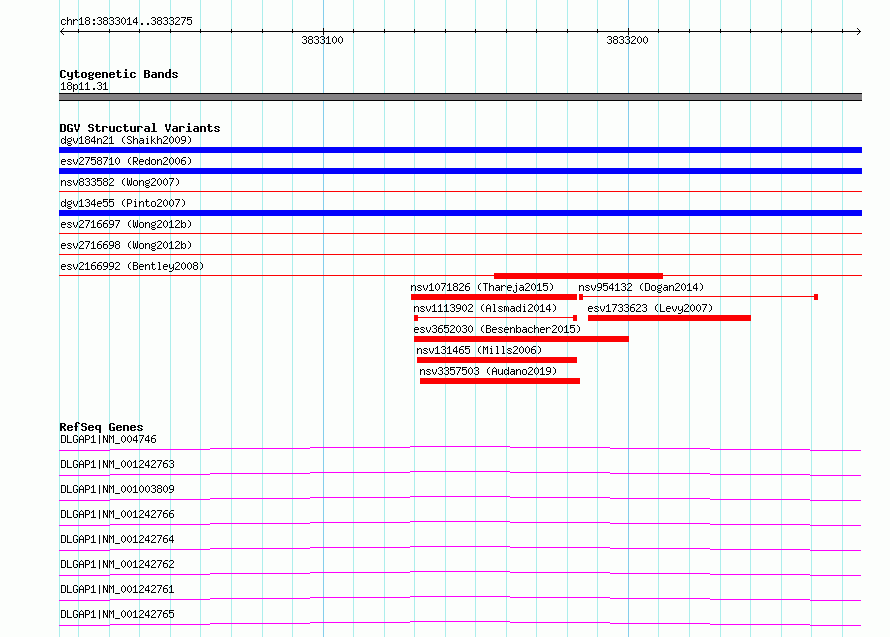
Task: Click the left arrow of the ruler
Action: click(x=63, y=32)
